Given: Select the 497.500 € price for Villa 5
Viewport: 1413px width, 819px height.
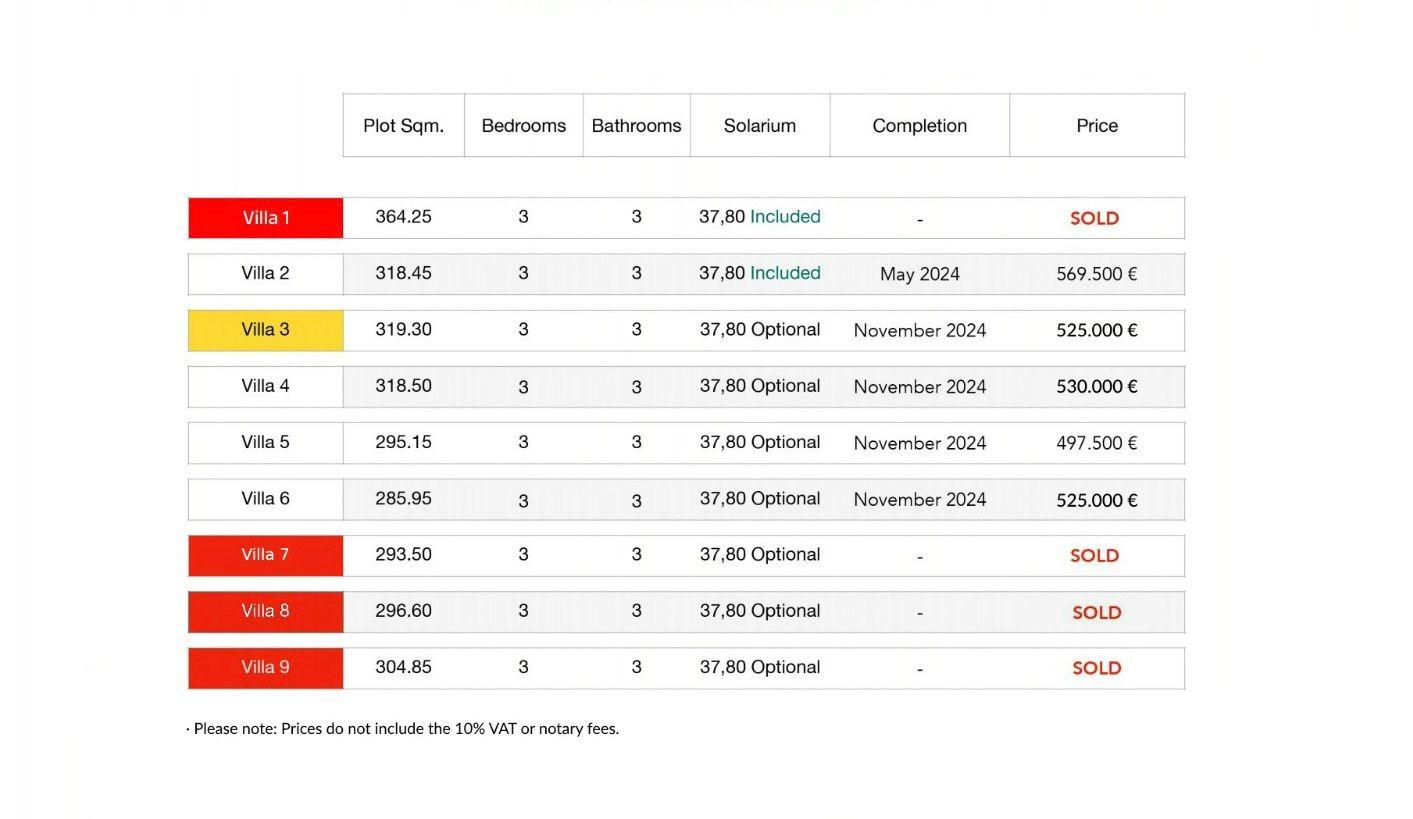Looking at the screenshot, I should coord(1097,443).
